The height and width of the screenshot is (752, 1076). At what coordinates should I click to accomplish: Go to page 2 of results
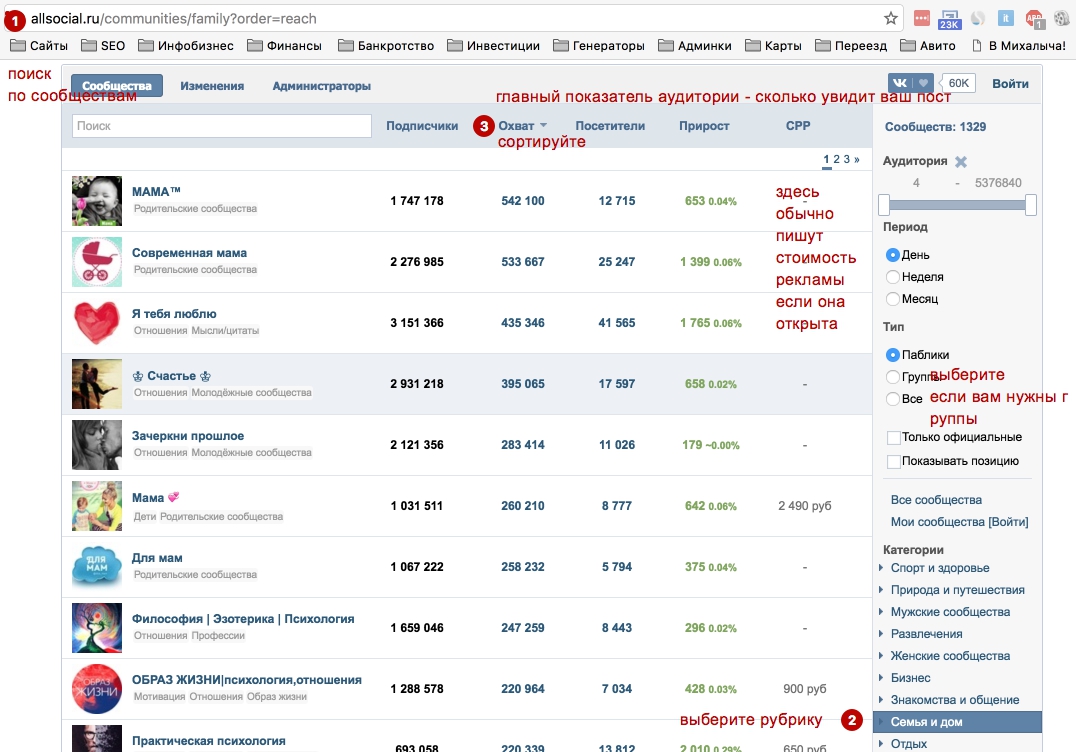[x=837, y=159]
